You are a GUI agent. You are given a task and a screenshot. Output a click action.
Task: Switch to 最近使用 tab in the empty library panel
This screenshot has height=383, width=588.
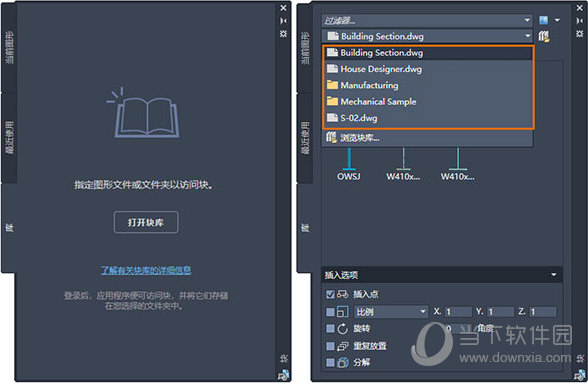pos(10,137)
